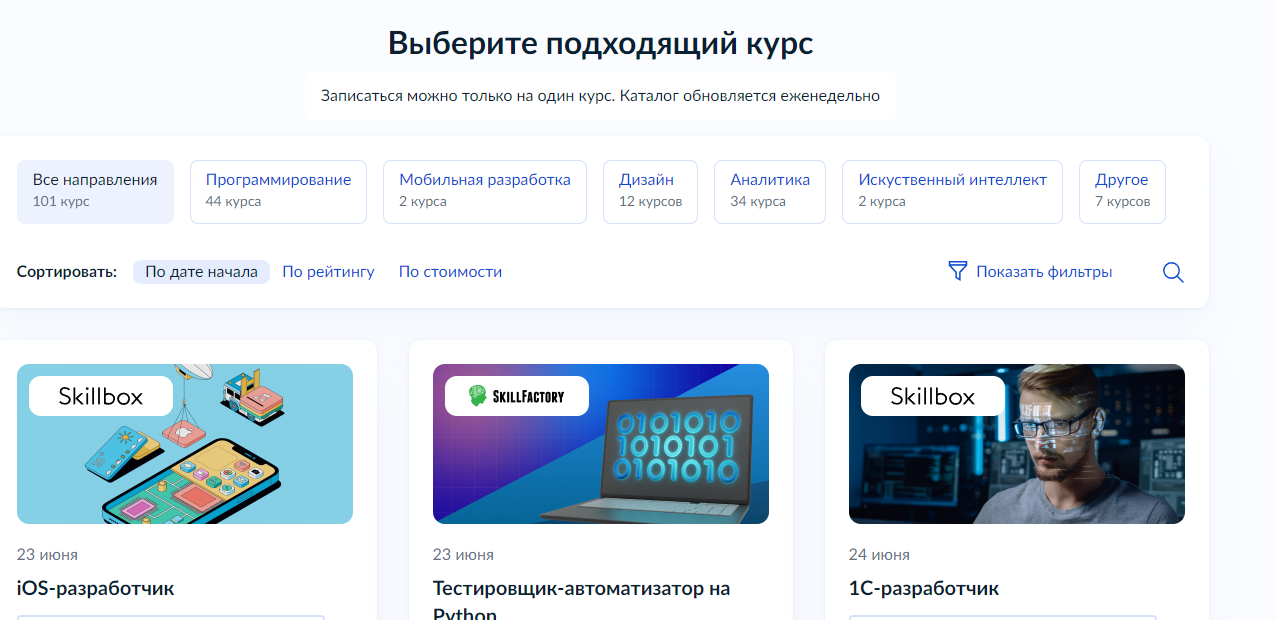
Task: Switch to the Дизайн category
Action: (650, 191)
